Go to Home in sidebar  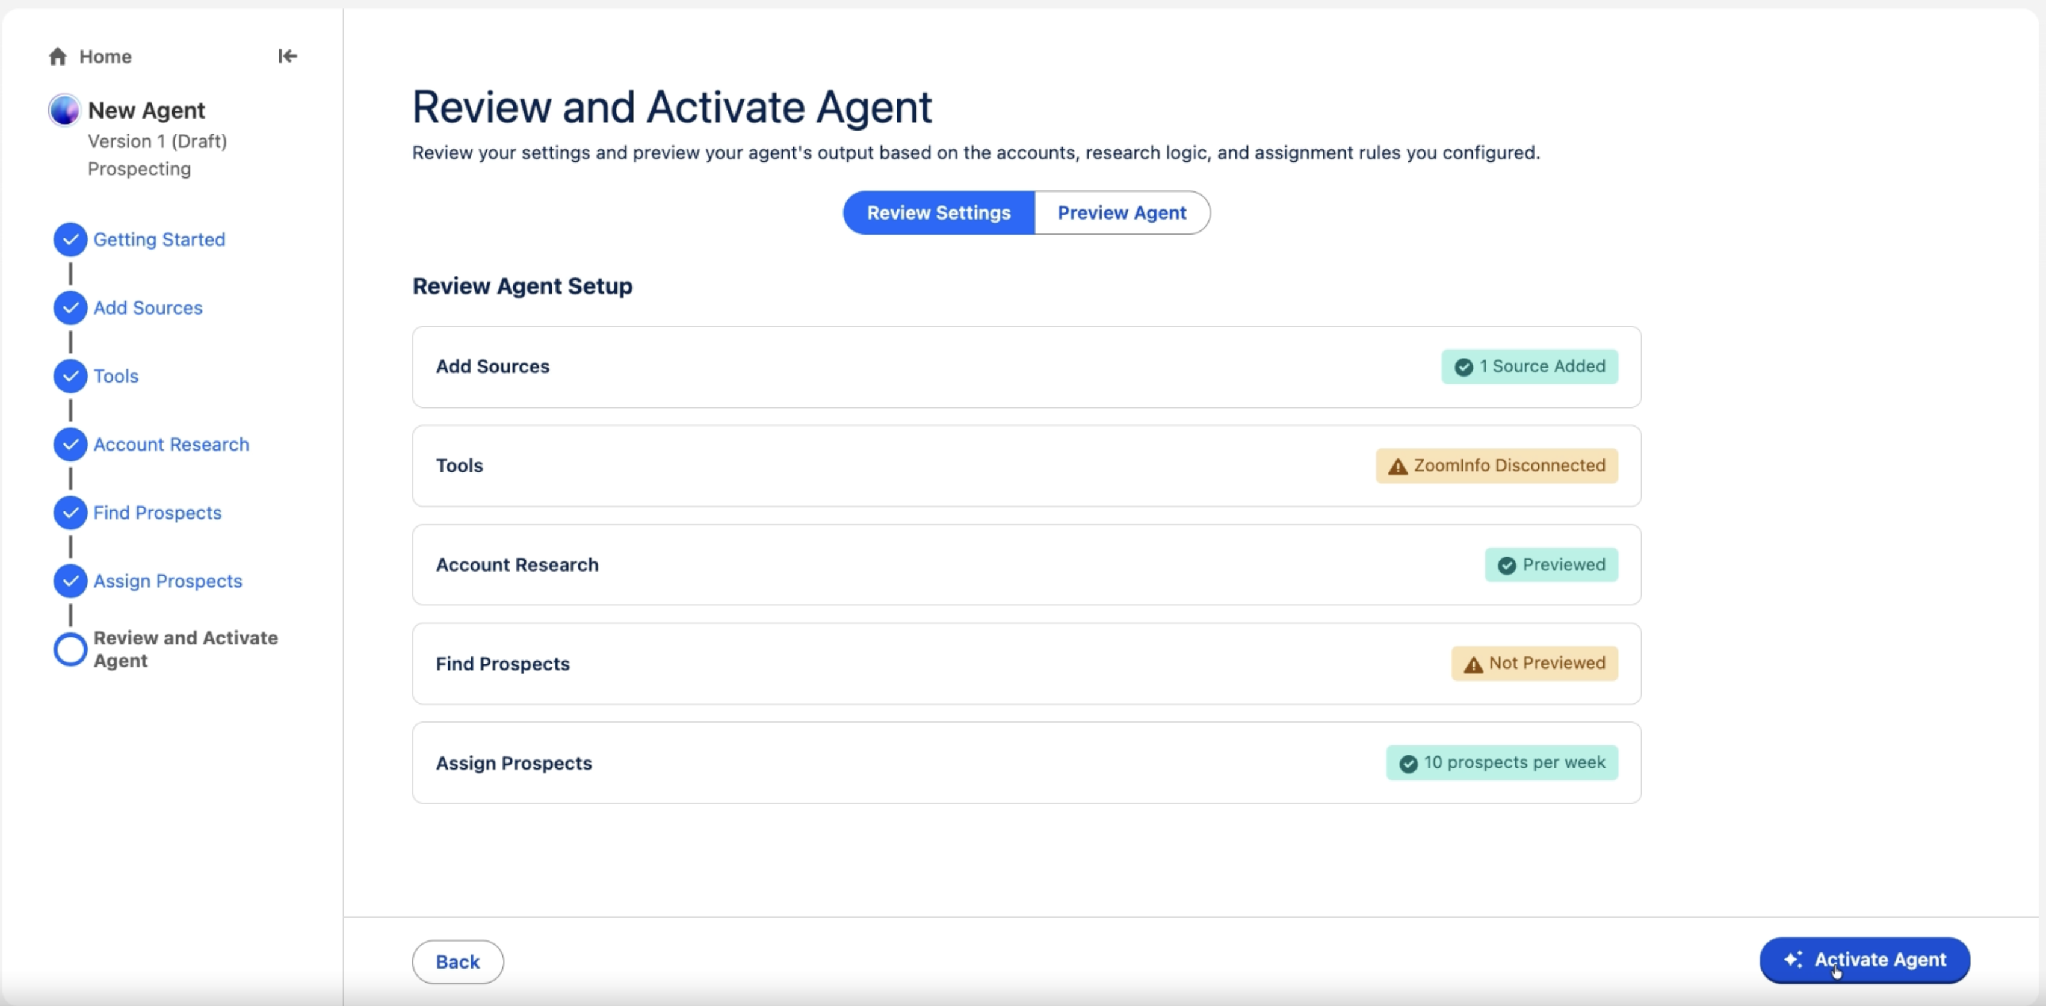105,57
